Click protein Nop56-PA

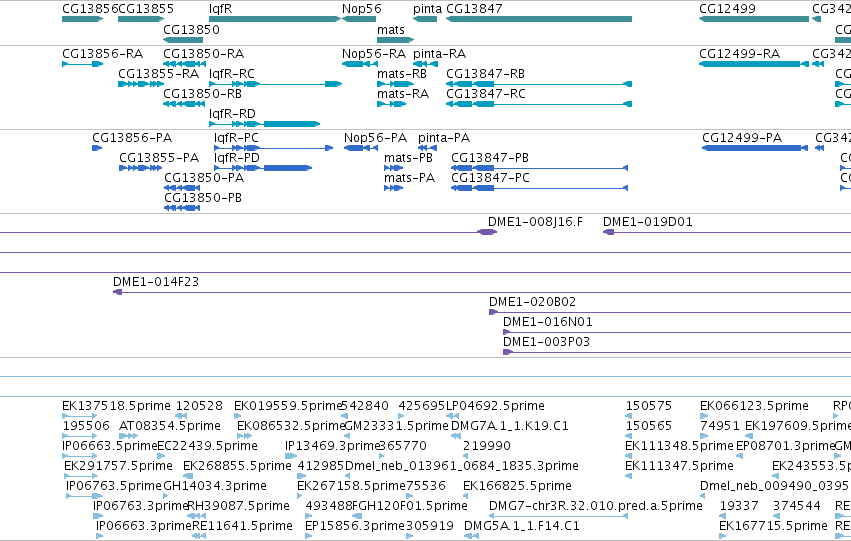point(361,148)
